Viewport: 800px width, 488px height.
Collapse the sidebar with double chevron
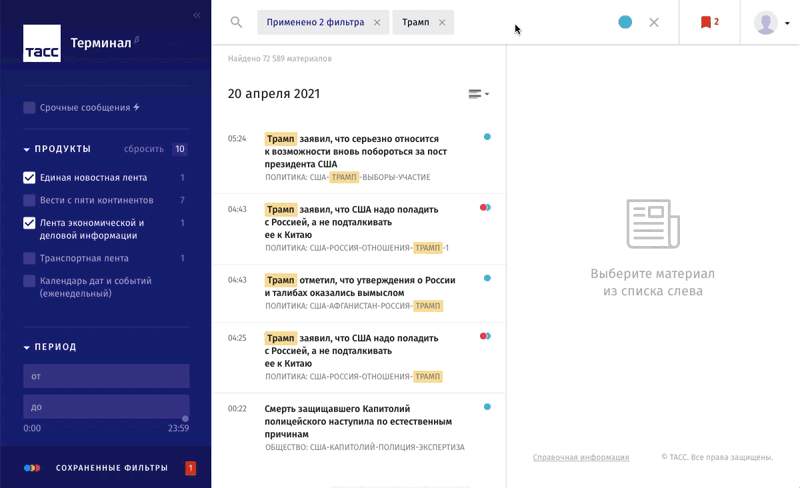[197, 15]
